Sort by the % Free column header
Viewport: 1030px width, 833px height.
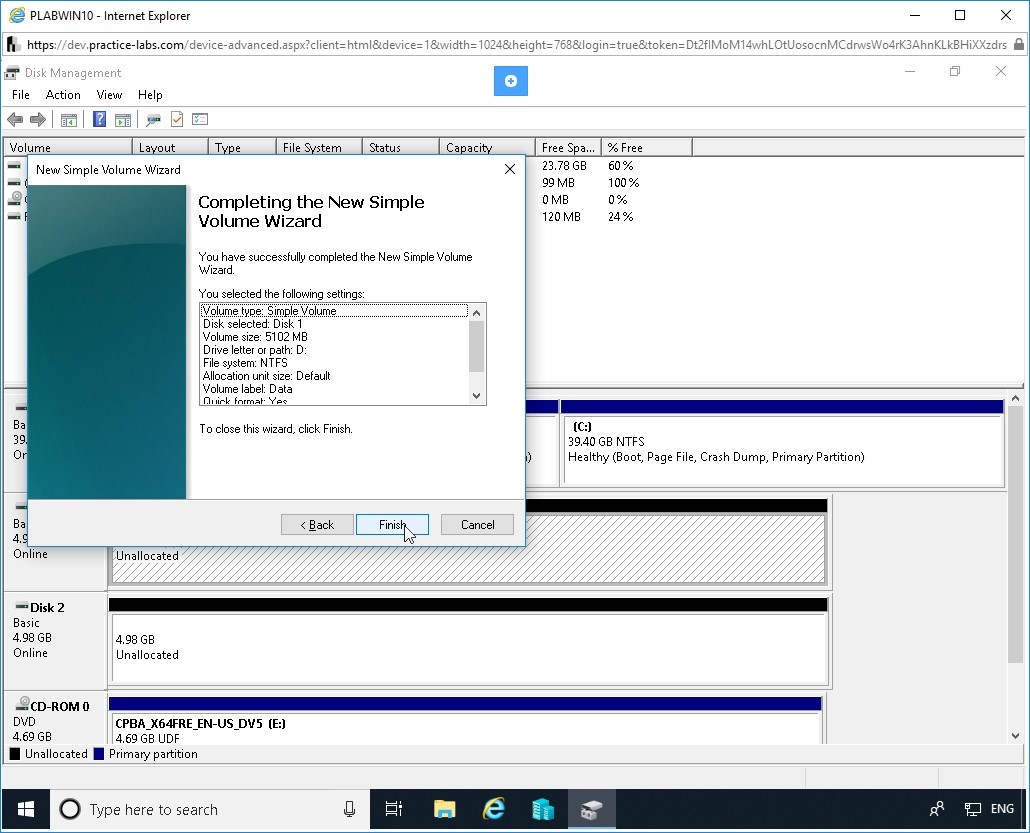pyautogui.click(x=647, y=147)
